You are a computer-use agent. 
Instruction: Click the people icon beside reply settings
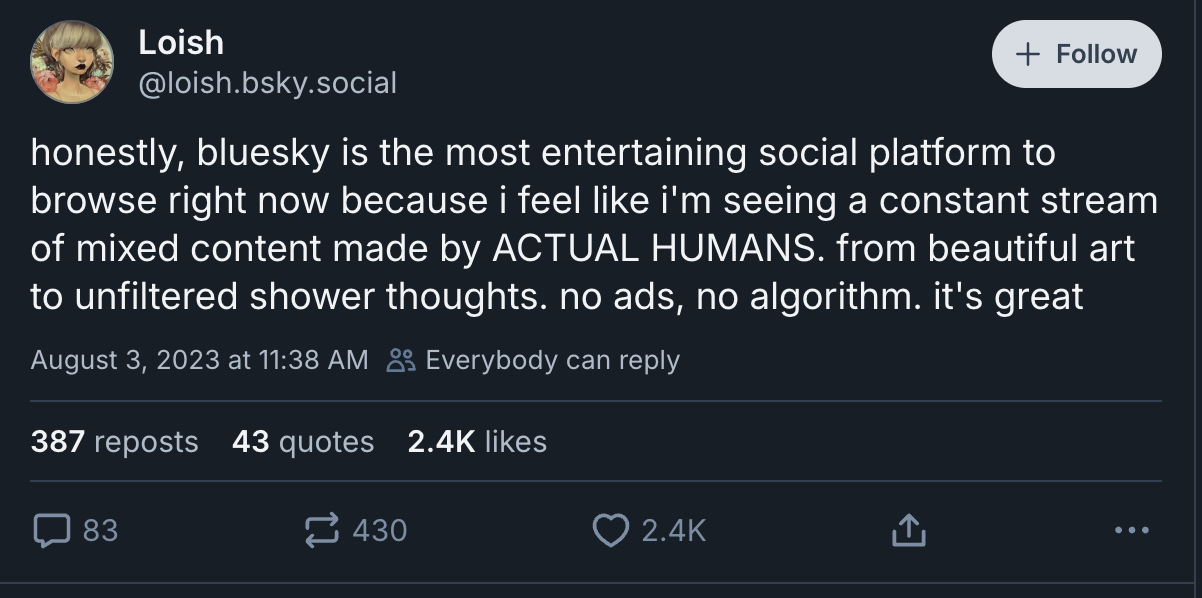400,360
